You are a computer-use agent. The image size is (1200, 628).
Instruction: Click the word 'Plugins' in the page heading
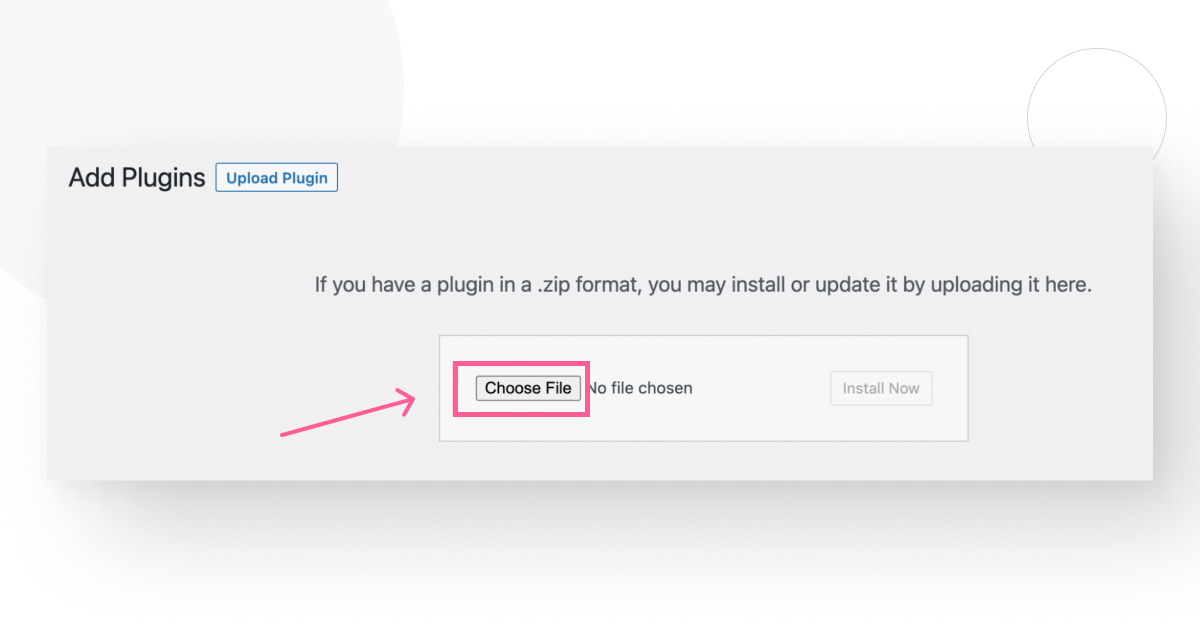tap(163, 178)
